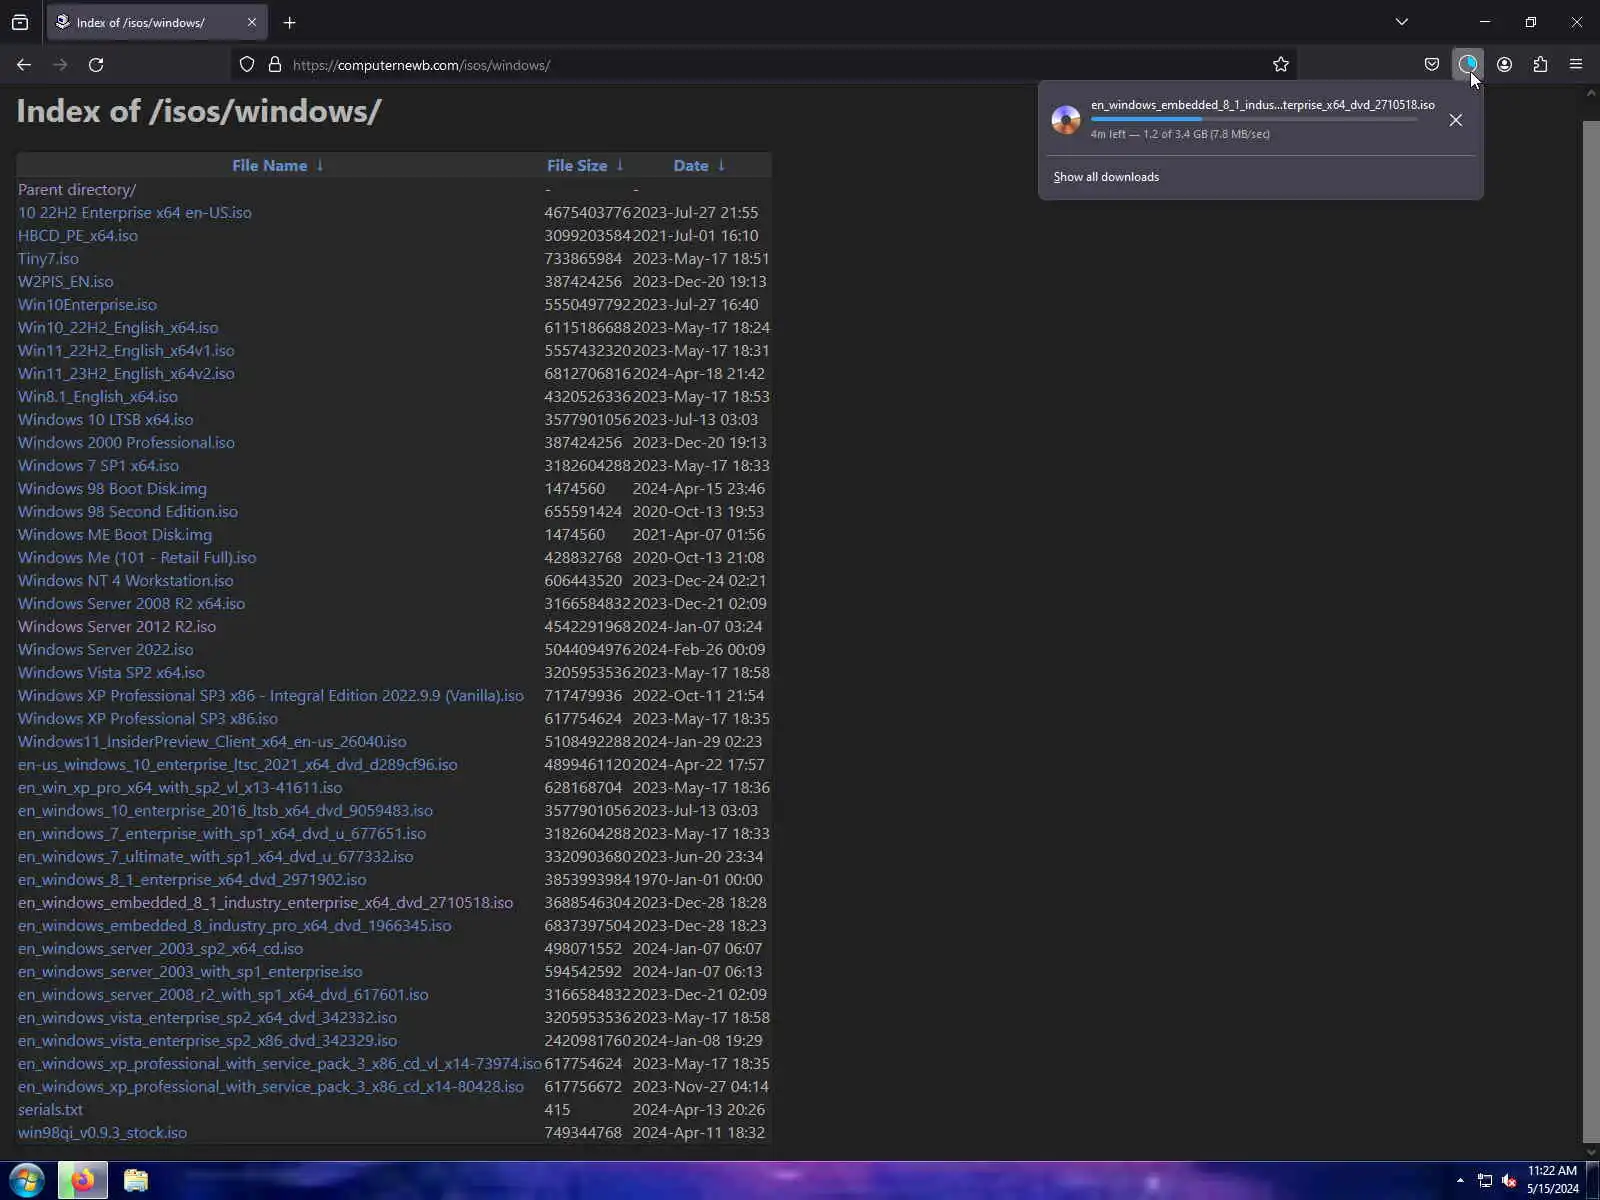The width and height of the screenshot is (1600, 1200).
Task: Open the Extensions menu
Action: (1540, 65)
